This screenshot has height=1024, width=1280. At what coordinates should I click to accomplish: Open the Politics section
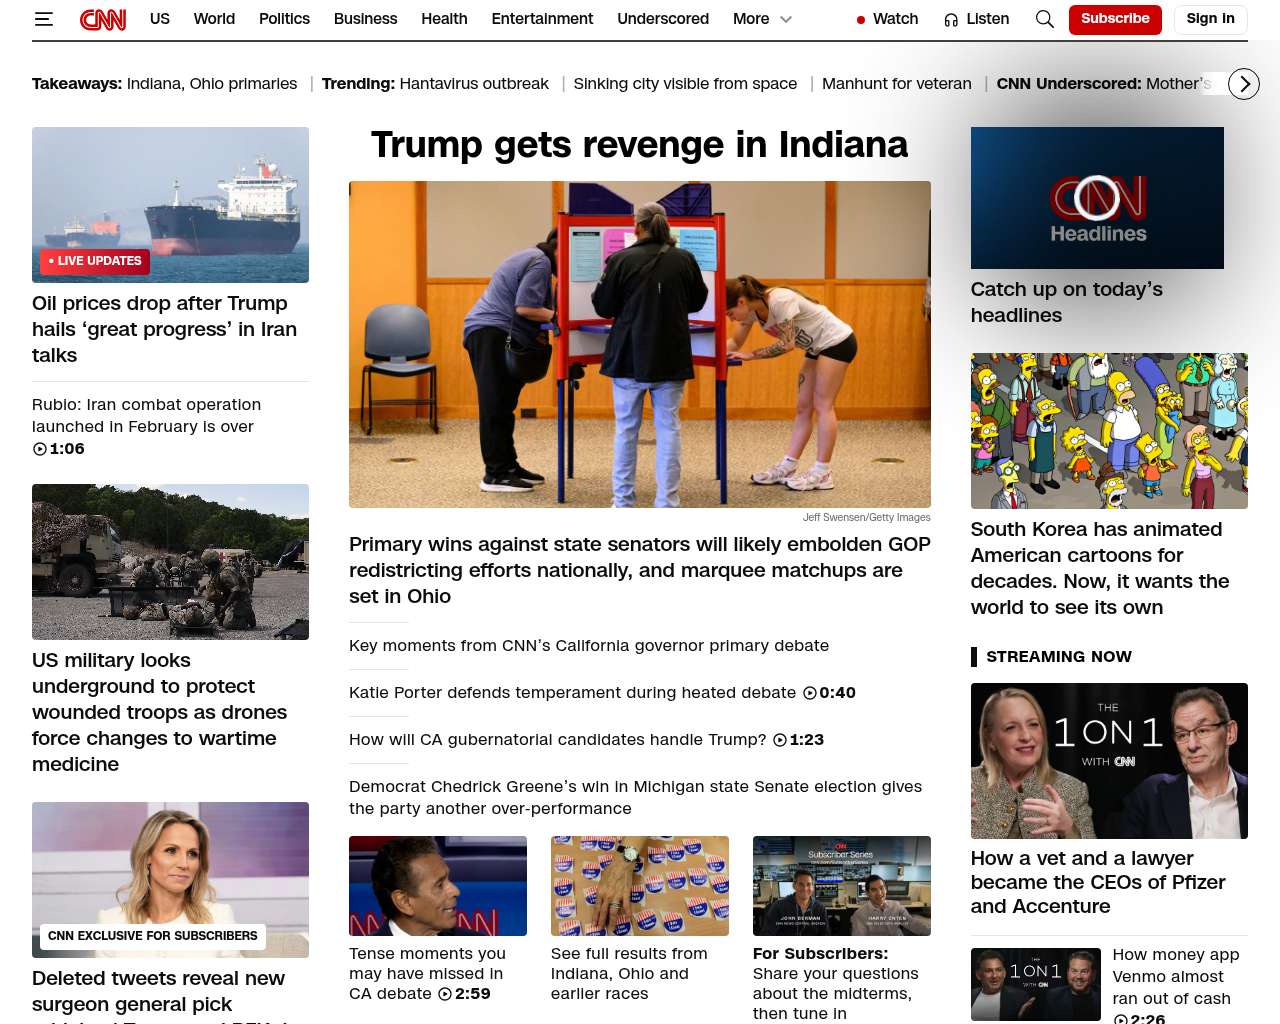[284, 19]
